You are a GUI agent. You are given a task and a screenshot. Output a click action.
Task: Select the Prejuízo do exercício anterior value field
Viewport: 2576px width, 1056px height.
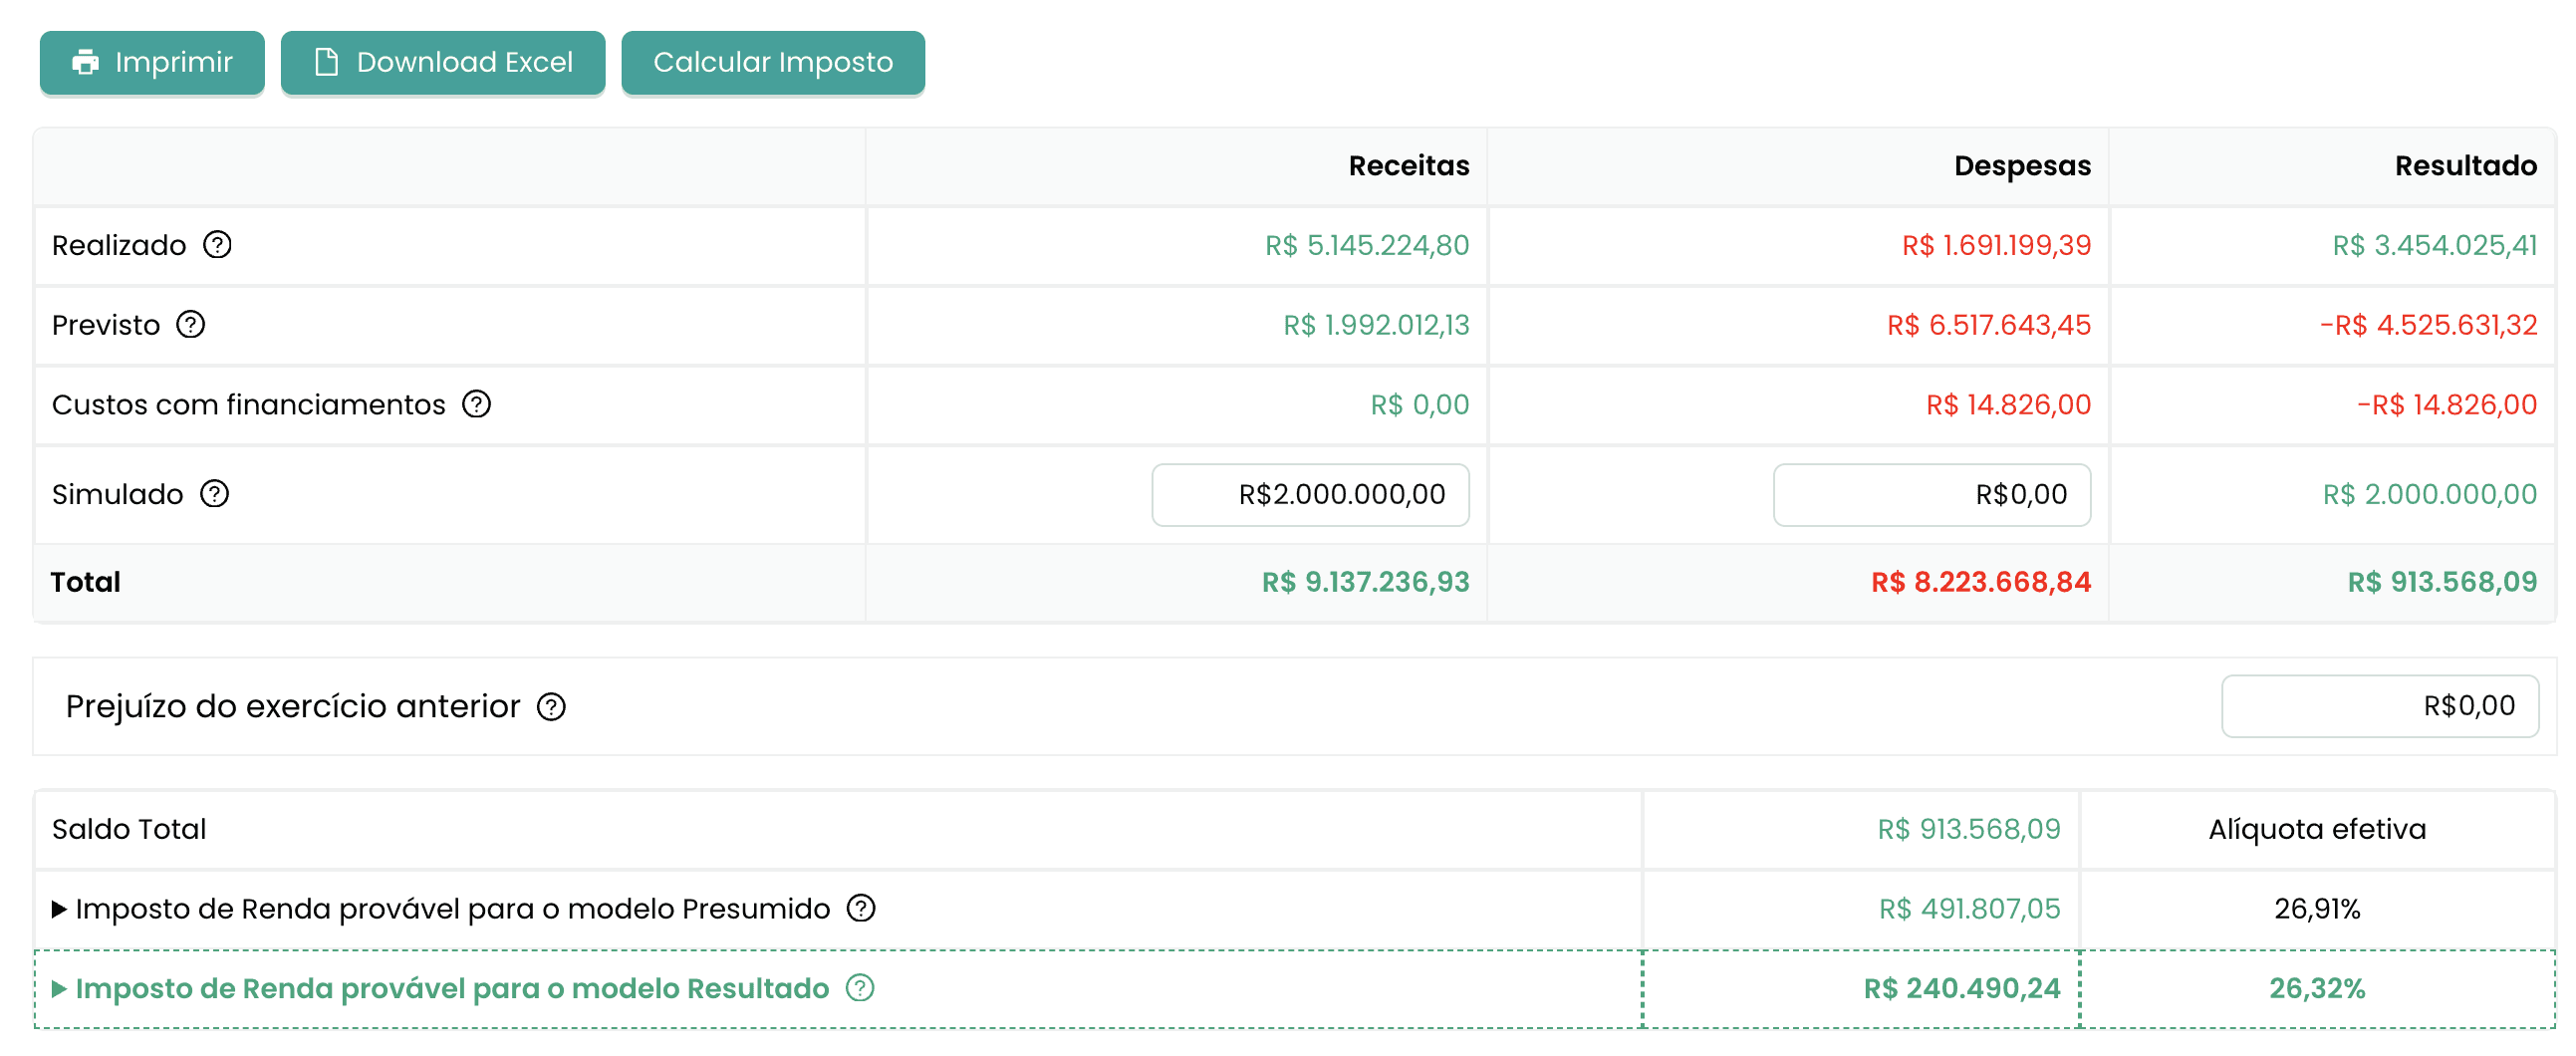click(x=2380, y=706)
